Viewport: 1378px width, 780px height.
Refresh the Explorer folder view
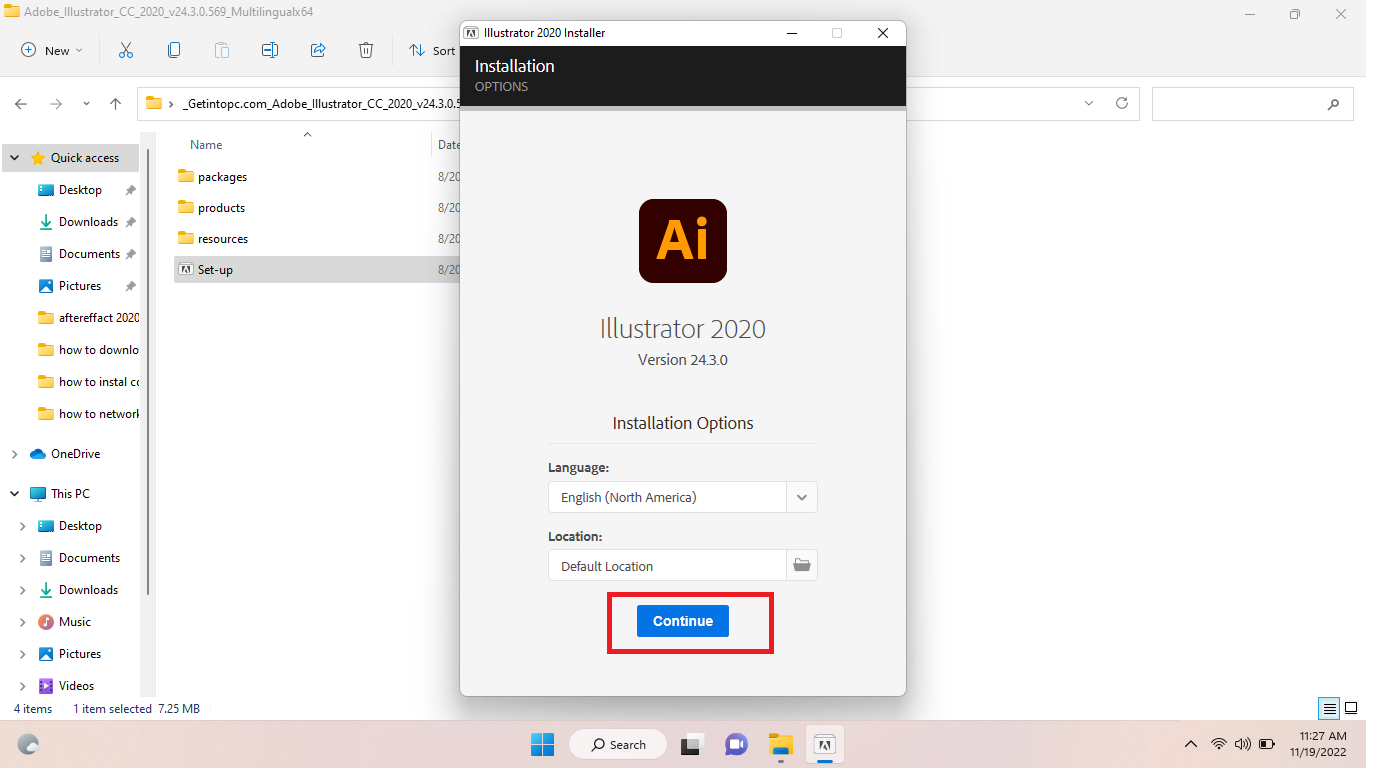pyautogui.click(x=1121, y=103)
